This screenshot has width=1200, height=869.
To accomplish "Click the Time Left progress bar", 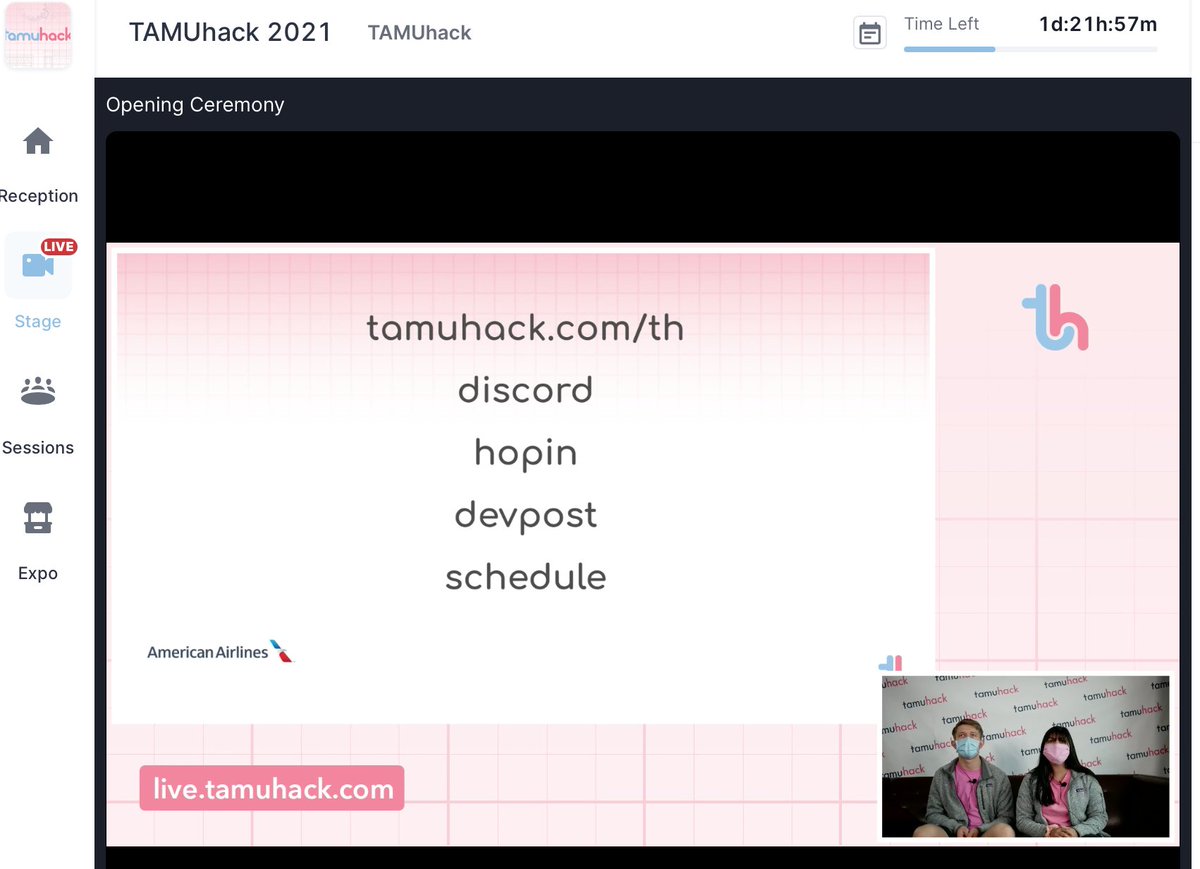I will [x=1031, y=49].
